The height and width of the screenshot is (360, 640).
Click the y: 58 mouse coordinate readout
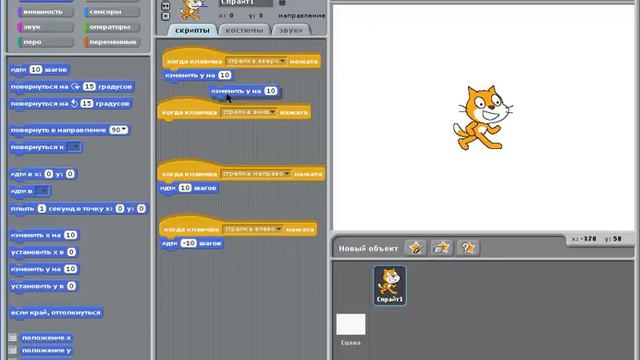[x=613, y=239]
